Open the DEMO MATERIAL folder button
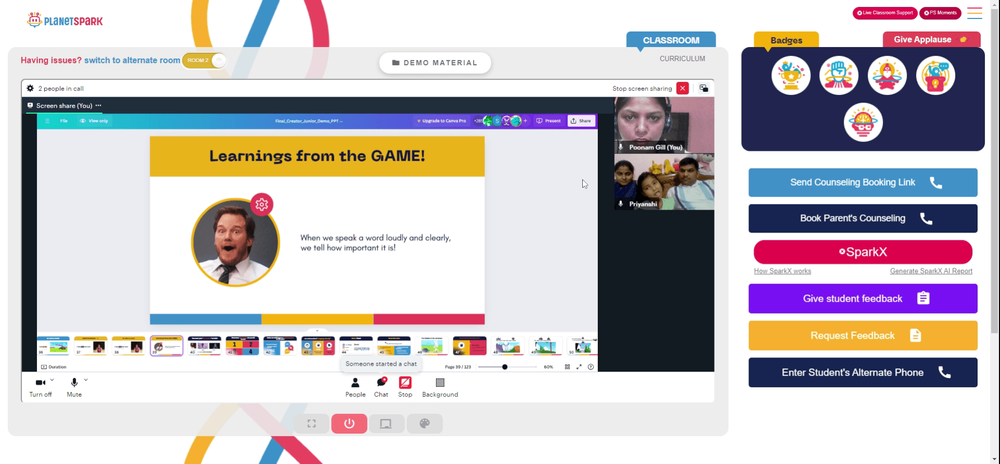This screenshot has width=1000, height=464. pyautogui.click(x=435, y=63)
